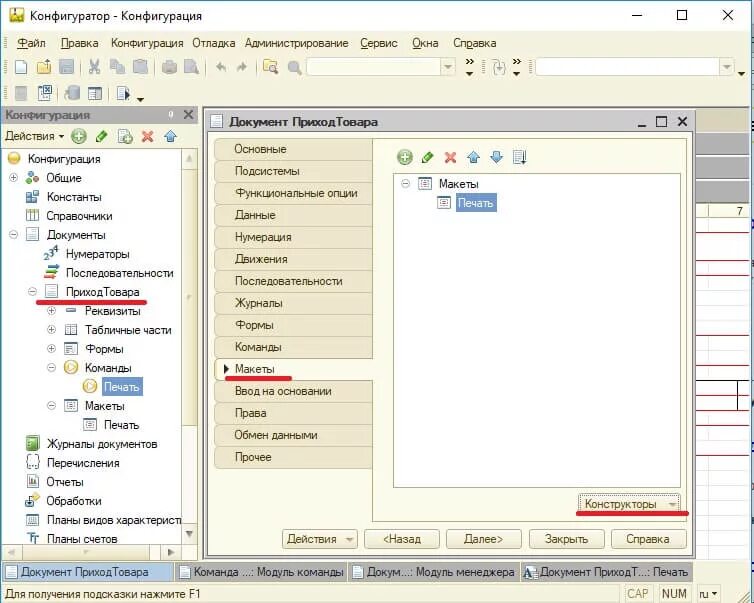Move макет down with blue arrow
This screenshot has width=754, height=603.
(x=496, y=157)
